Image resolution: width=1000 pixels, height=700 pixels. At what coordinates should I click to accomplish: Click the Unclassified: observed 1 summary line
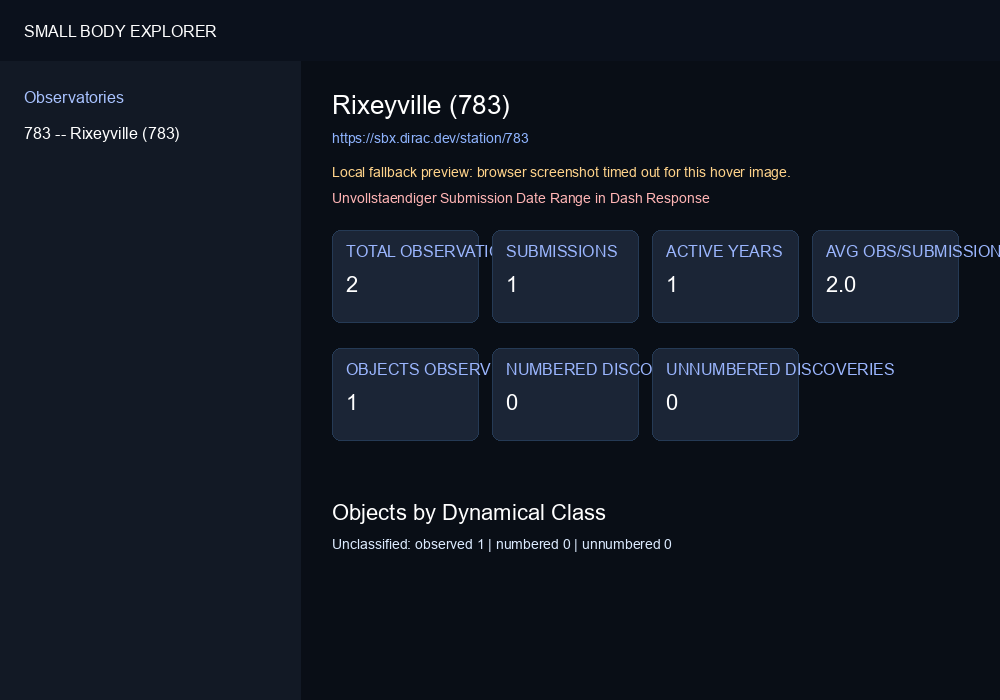[x=502, y=544]
